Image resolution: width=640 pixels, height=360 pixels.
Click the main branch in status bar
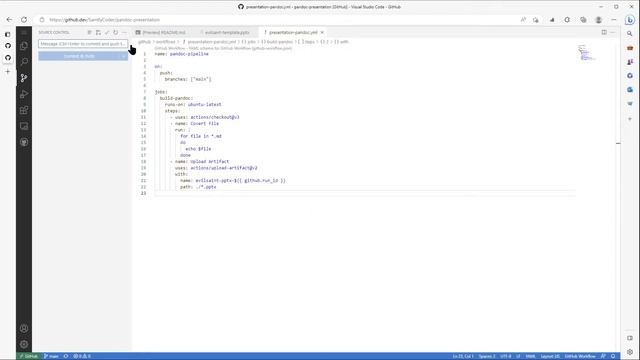pyautogui.click(x=51, y=356)
